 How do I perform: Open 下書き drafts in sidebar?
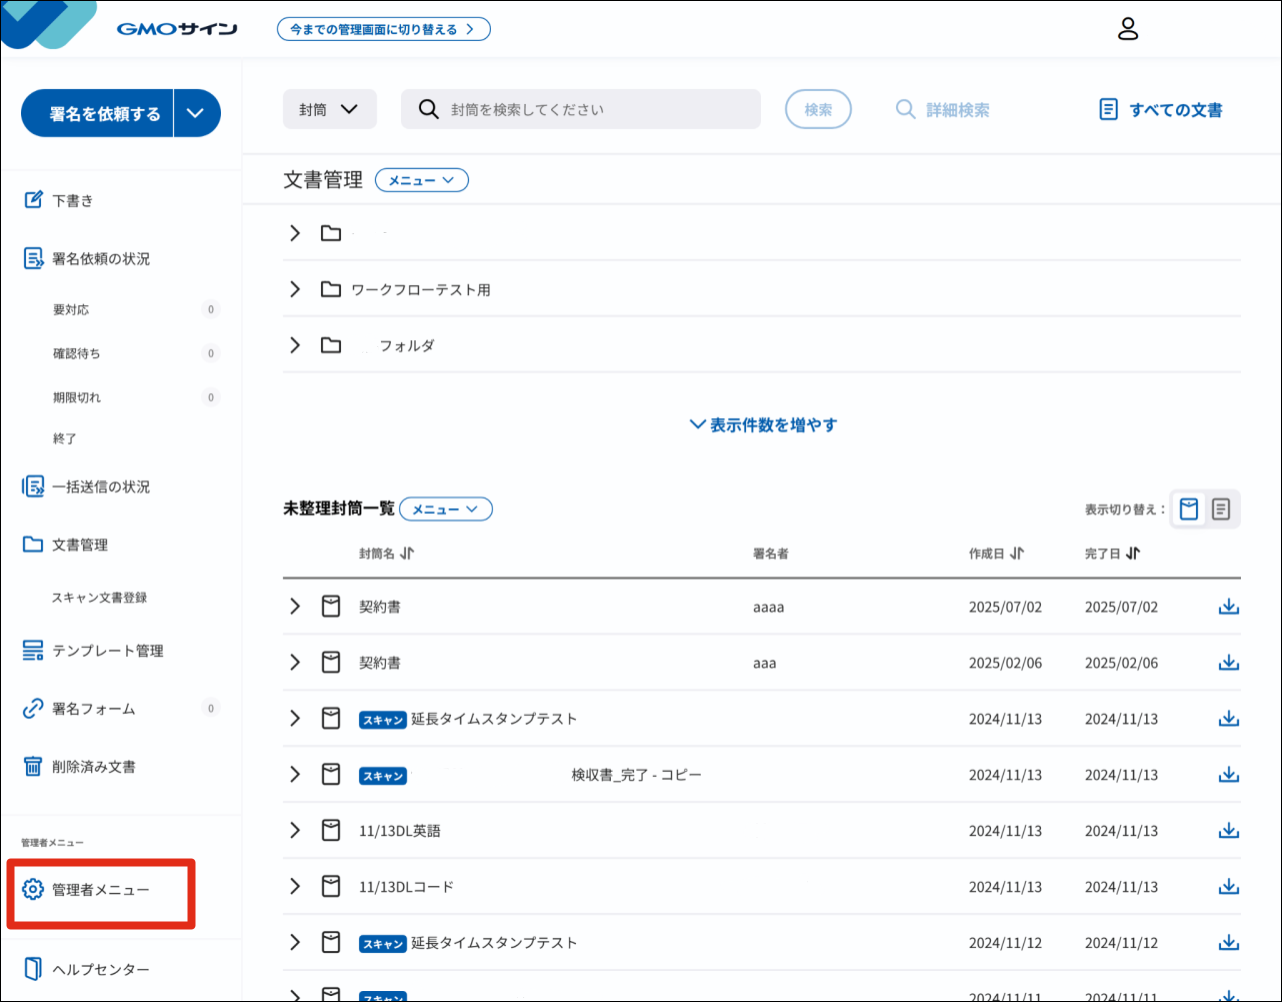click(x=72, y=200)
